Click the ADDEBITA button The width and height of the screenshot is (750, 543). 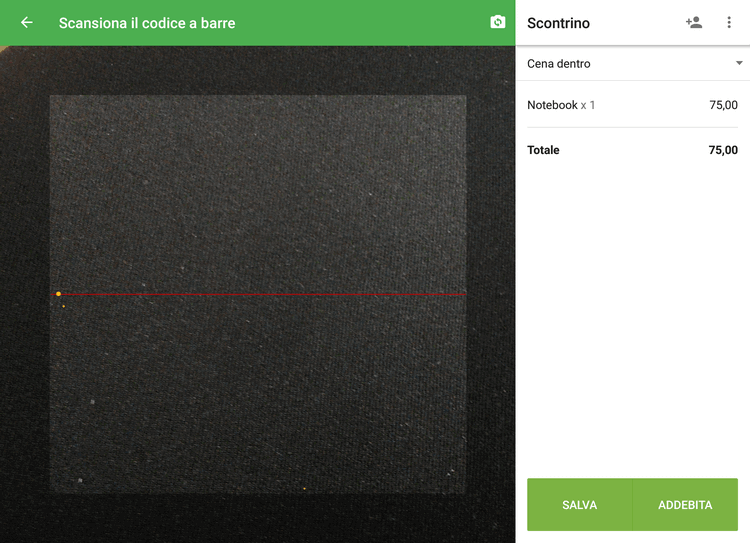[x=685, y=505]
